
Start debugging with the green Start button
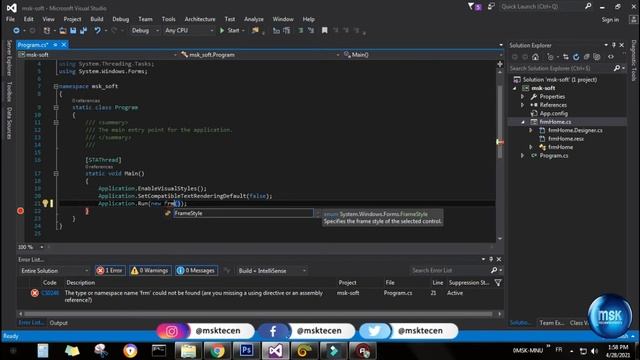(230, 31)
